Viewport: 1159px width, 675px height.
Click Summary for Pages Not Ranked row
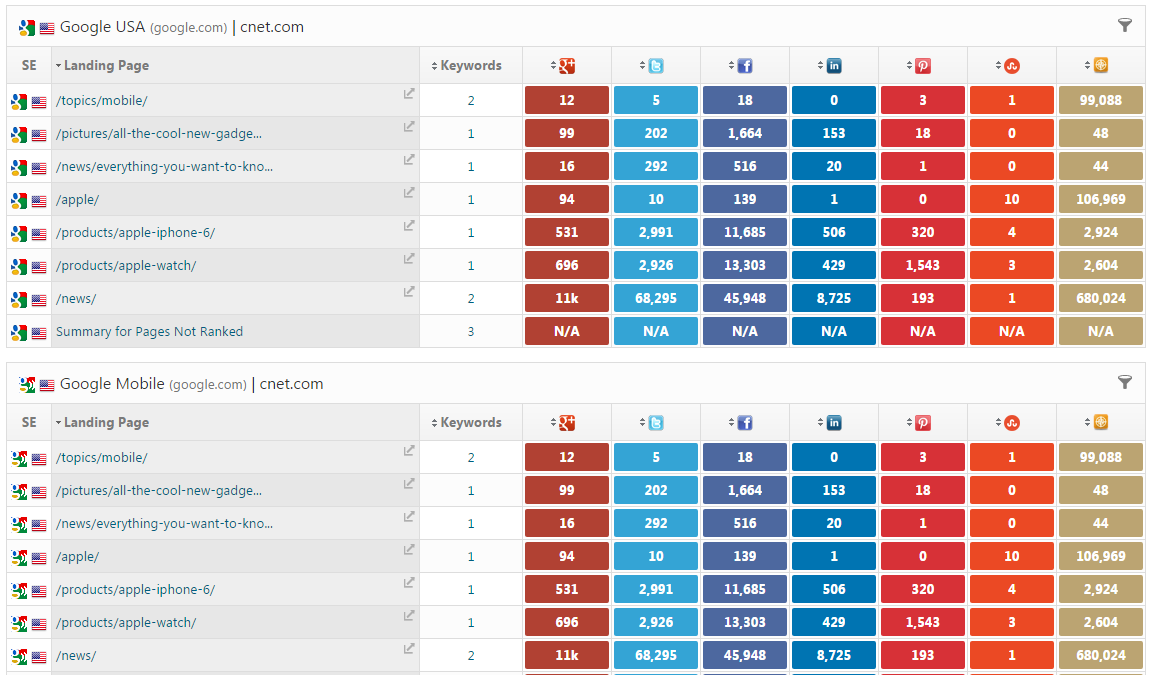[149, 332]
